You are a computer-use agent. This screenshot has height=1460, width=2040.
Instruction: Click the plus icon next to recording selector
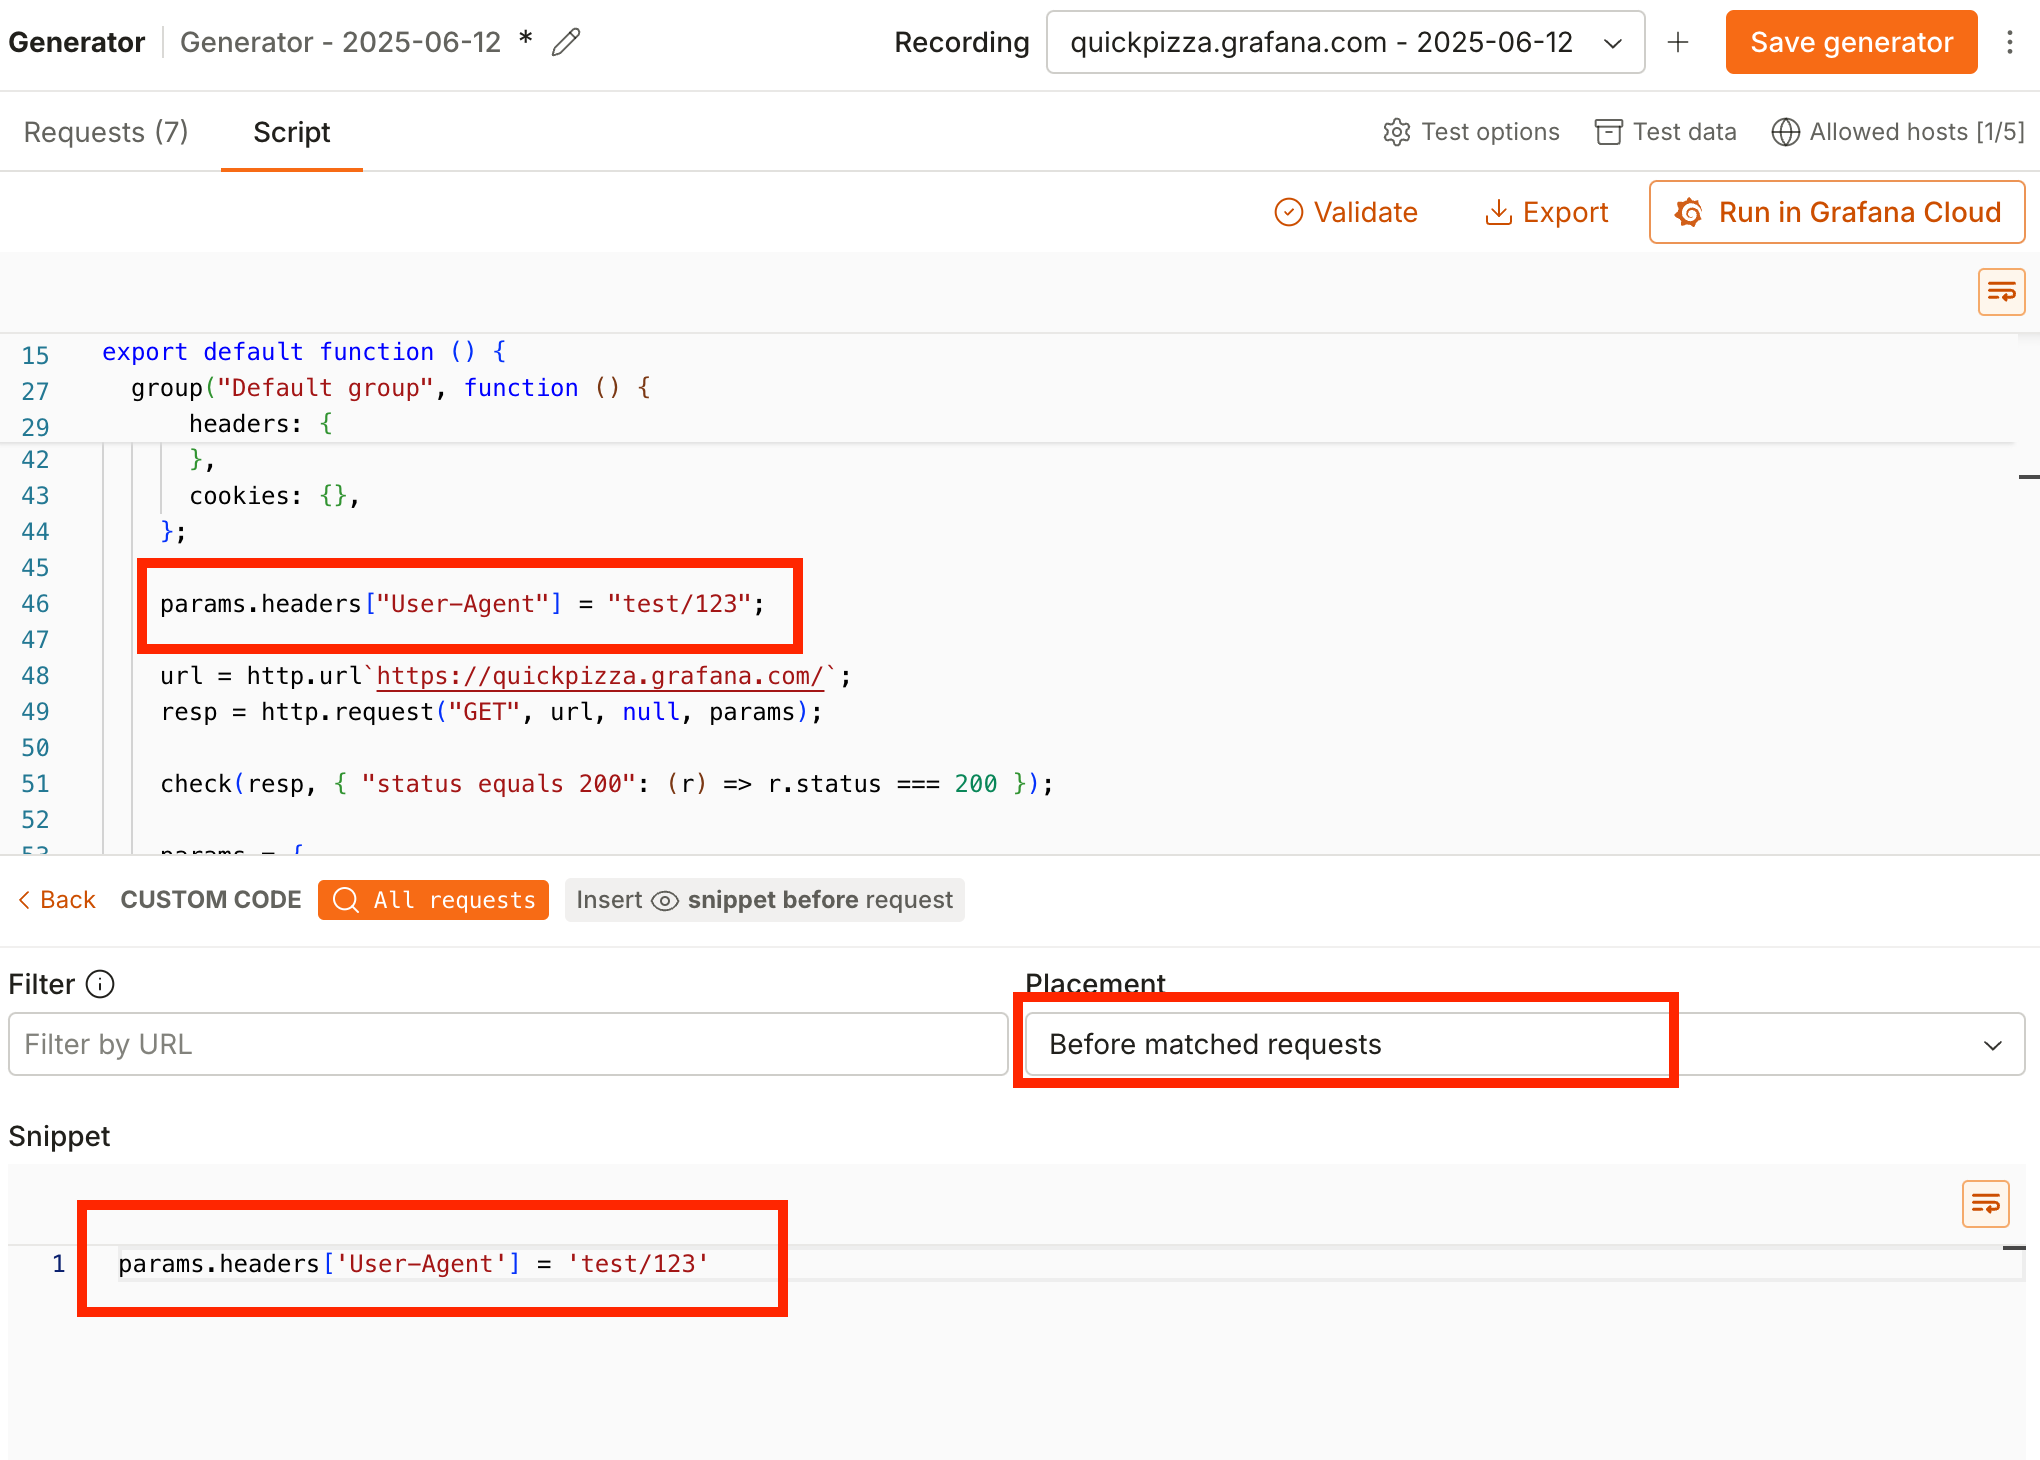coord(1678,42)
